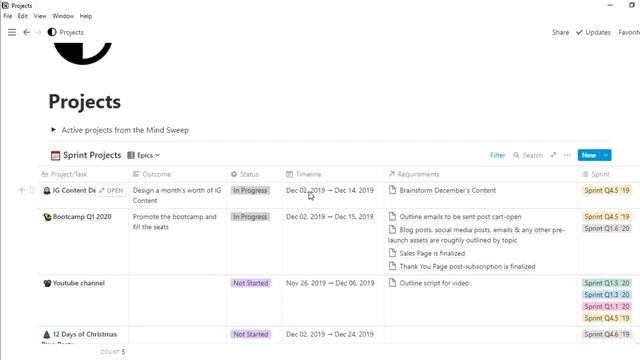This screenshot has width=640, height=360.
Task: Expand database with the full-page arrow icon
Action: [x=553, y=155]
